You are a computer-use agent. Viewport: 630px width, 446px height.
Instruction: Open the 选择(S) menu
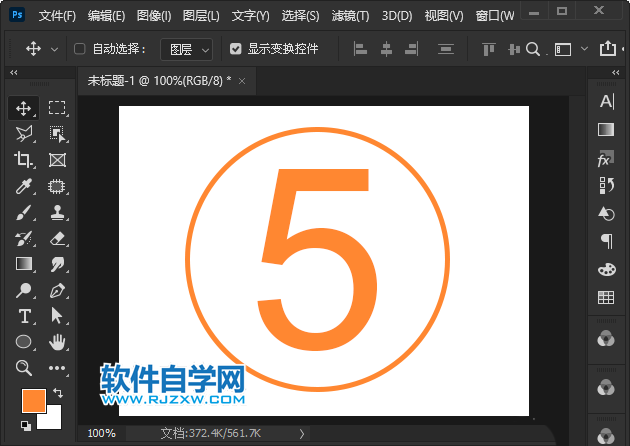click(301, 16)
